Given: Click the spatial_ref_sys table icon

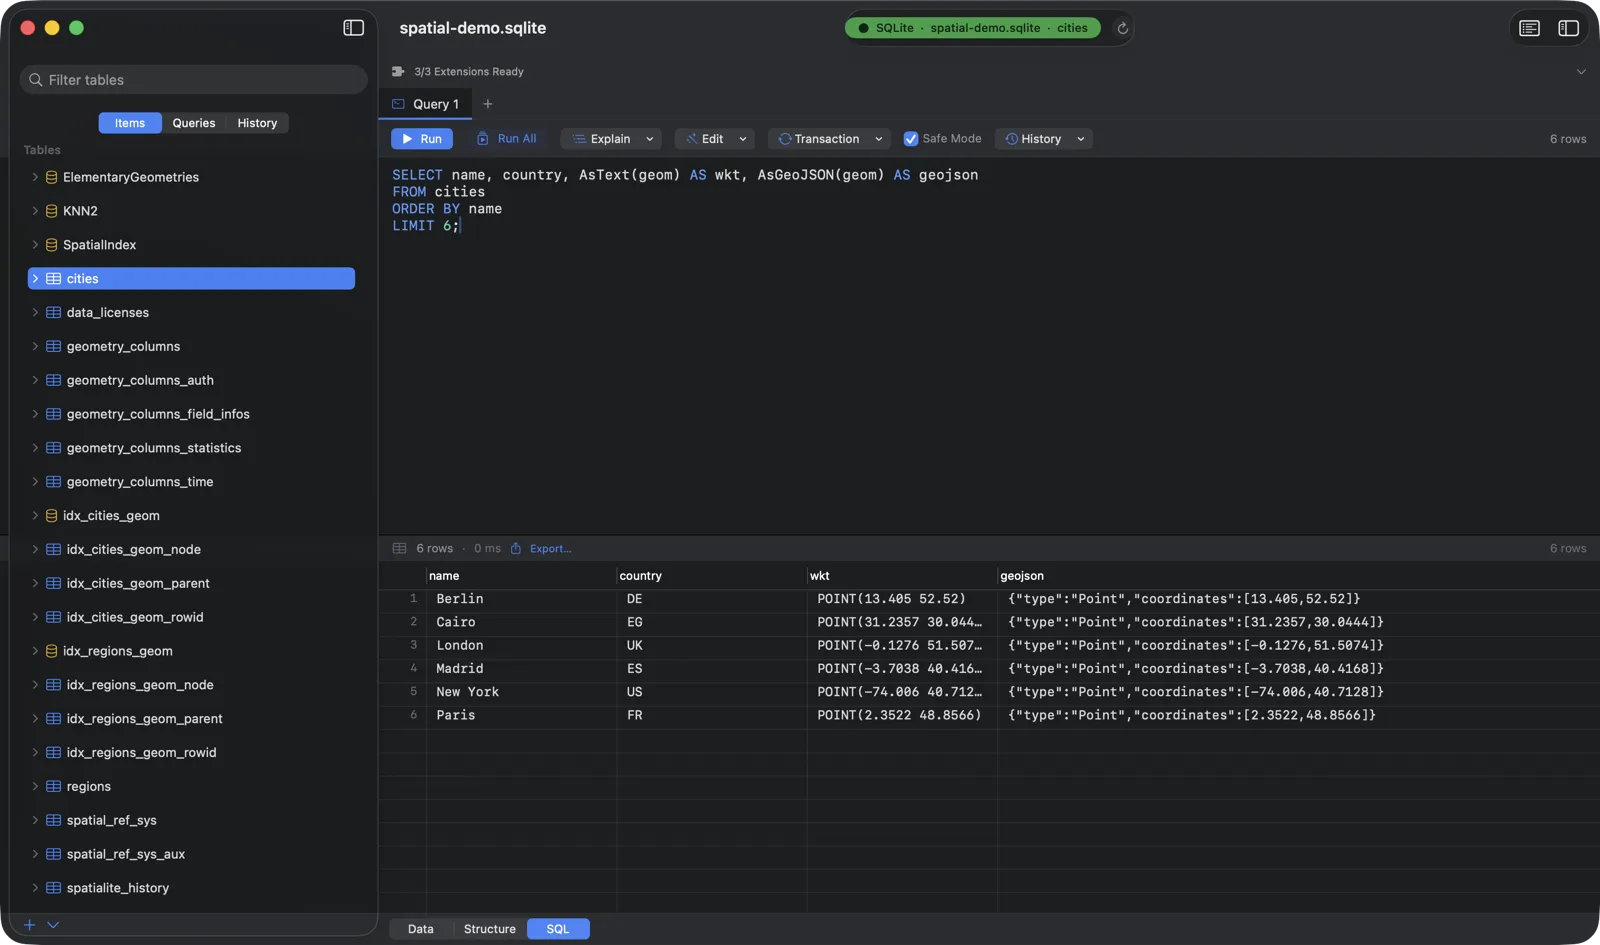Looking at the screenshot, I should [x=54, y=820].
